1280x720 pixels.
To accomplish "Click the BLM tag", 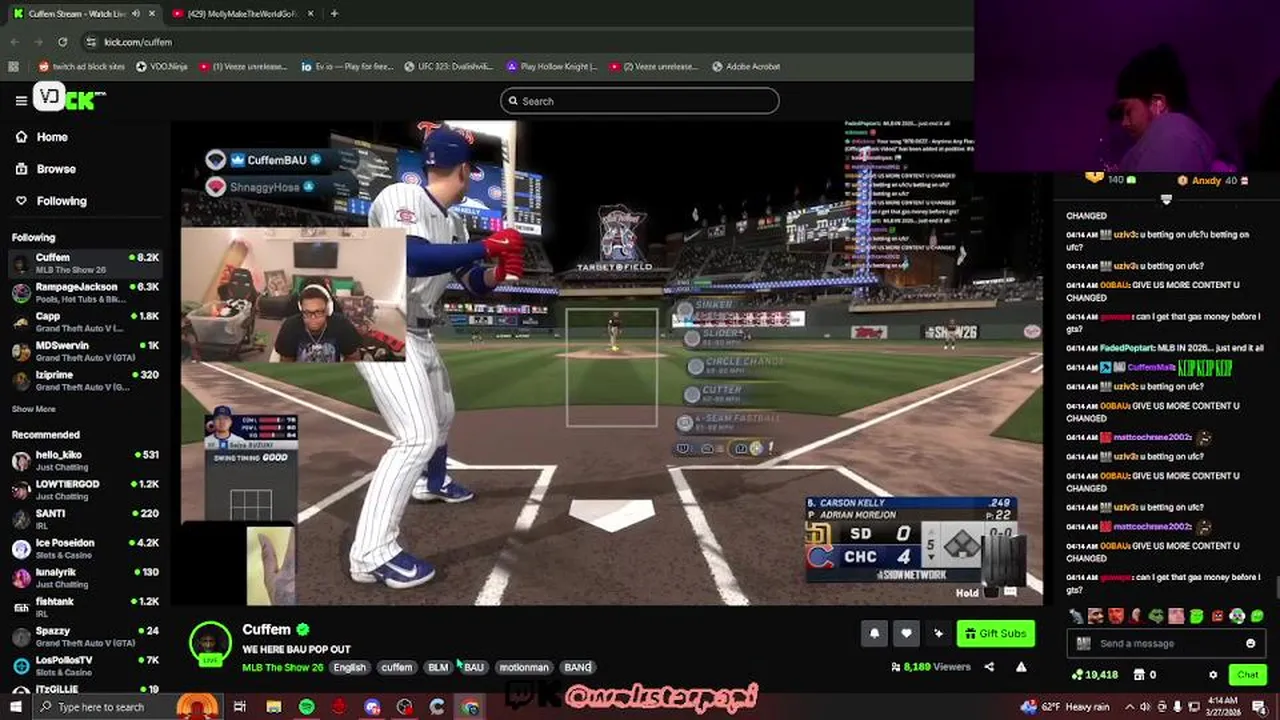I will [x=438, y=667].
